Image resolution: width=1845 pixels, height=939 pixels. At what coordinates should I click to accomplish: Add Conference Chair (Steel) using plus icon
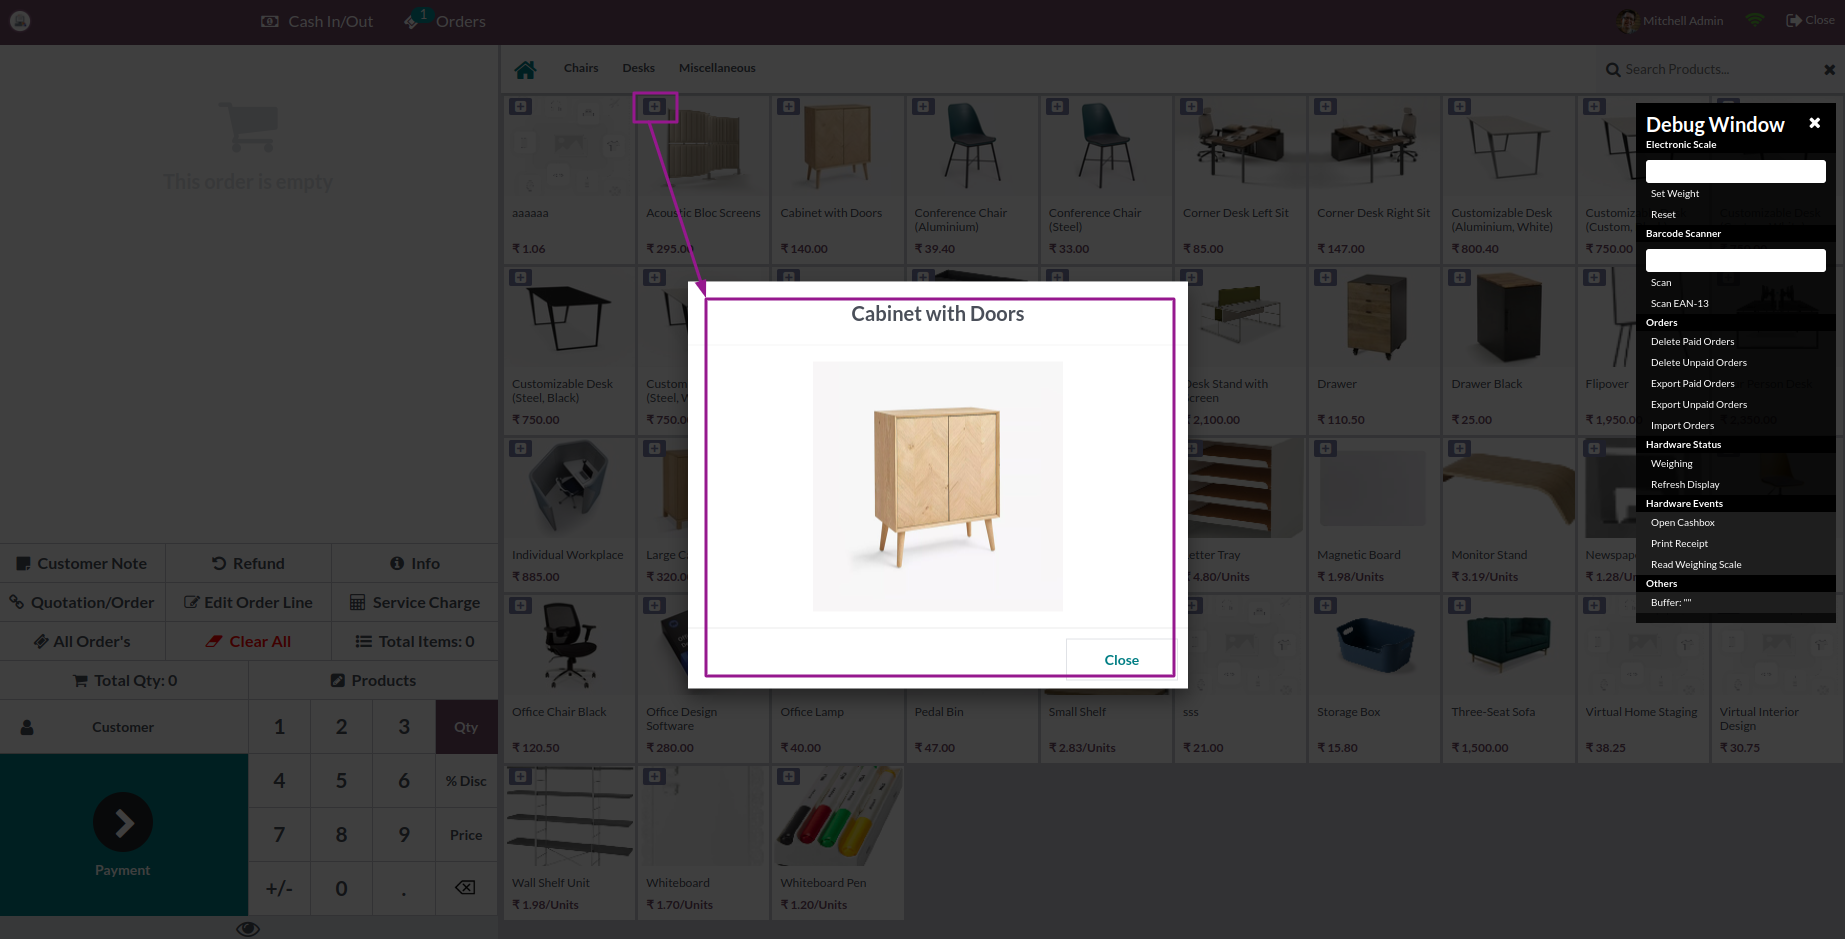tap(1056, 105)
